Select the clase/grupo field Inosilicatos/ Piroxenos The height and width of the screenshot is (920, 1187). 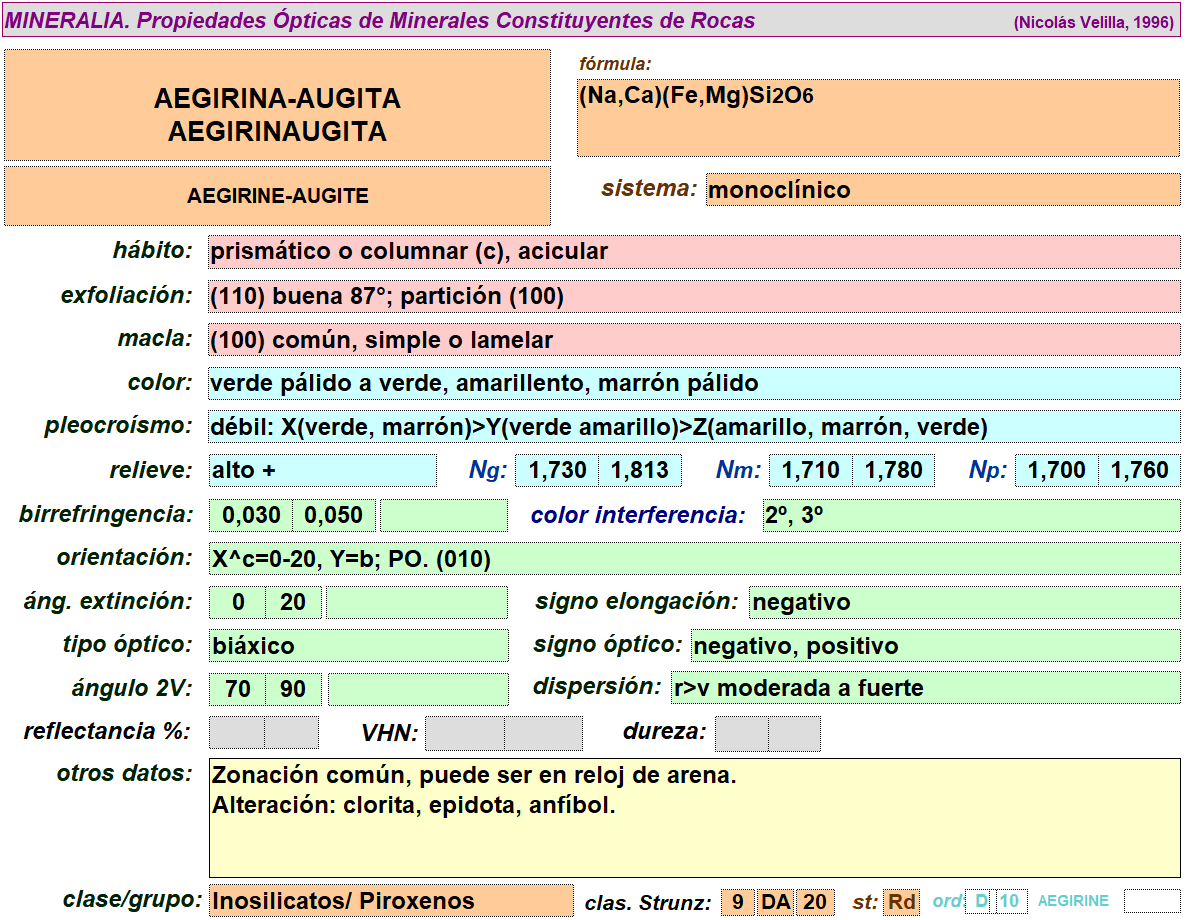click(x=390, y=901)
